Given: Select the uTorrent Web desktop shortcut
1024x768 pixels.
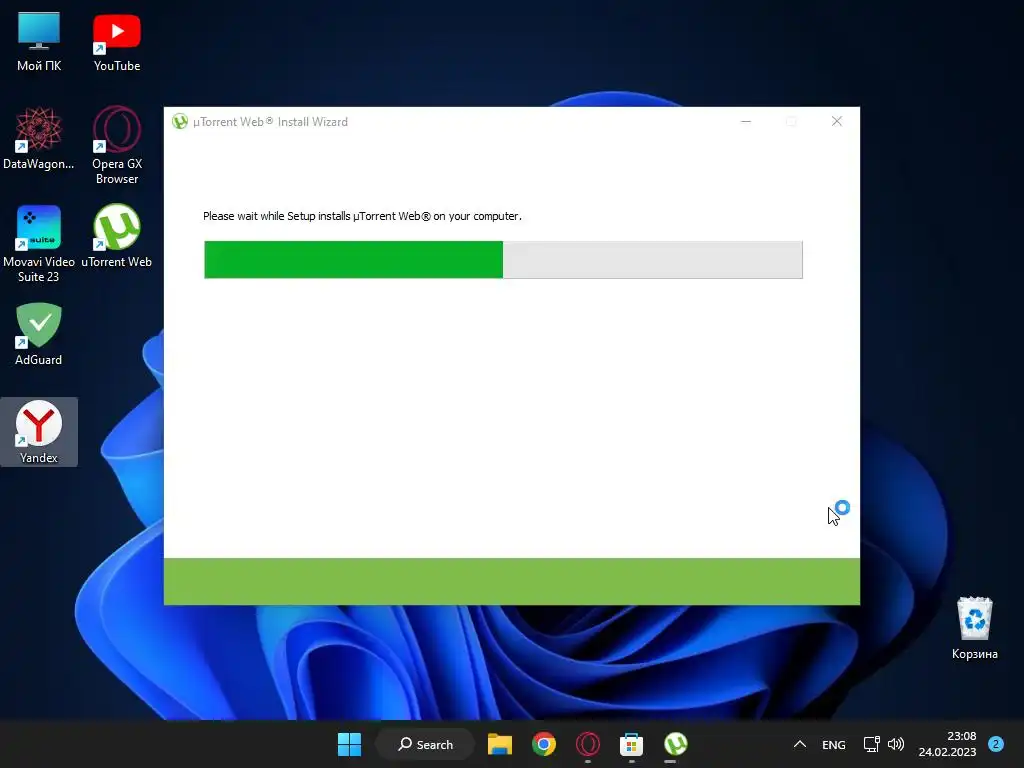Looking at the screenshot, I should coord(116,236).
